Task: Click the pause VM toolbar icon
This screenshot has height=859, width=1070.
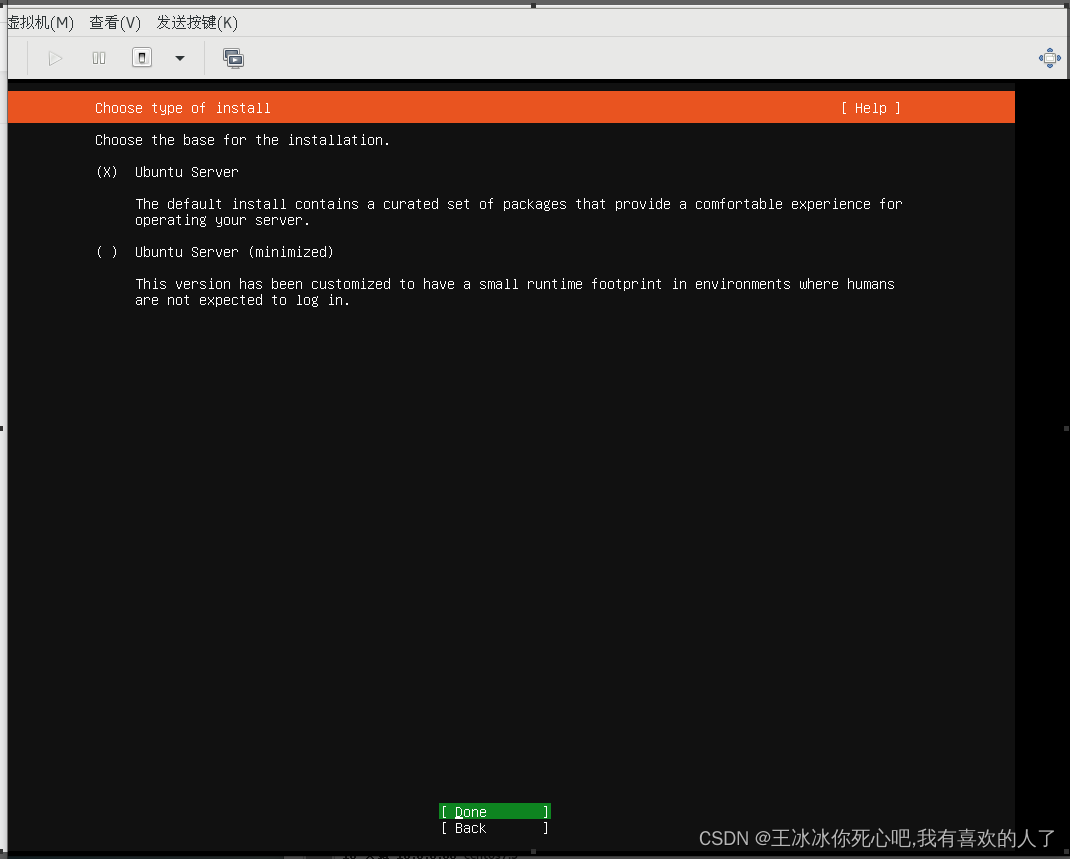Action: coord(99,59)
